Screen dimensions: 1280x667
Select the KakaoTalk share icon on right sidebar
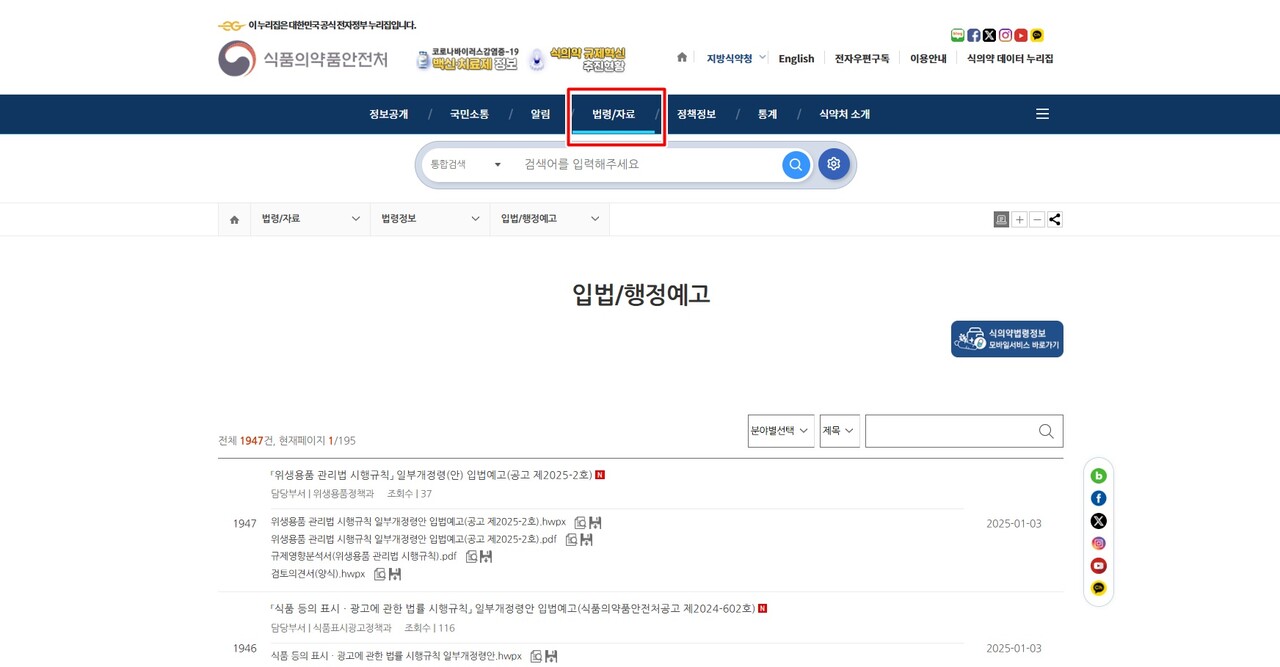pos(1098,587)
